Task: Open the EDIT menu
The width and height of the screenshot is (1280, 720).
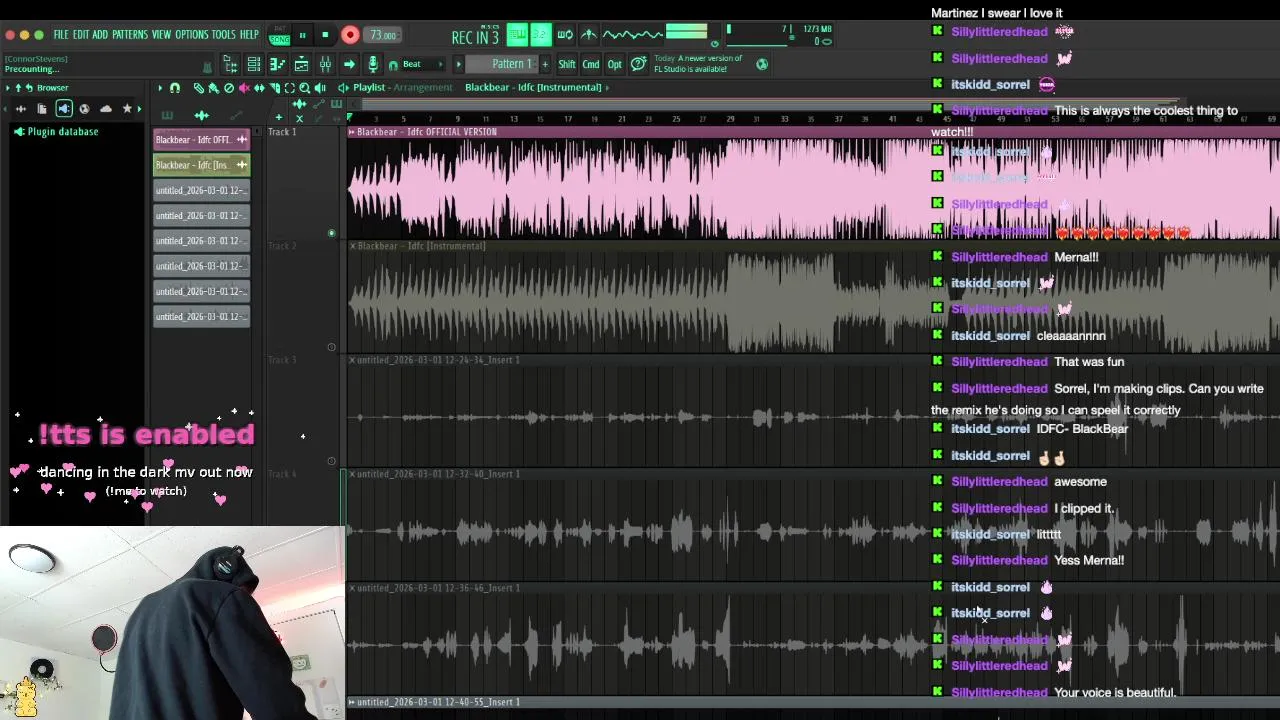Action: pos(81,34)
